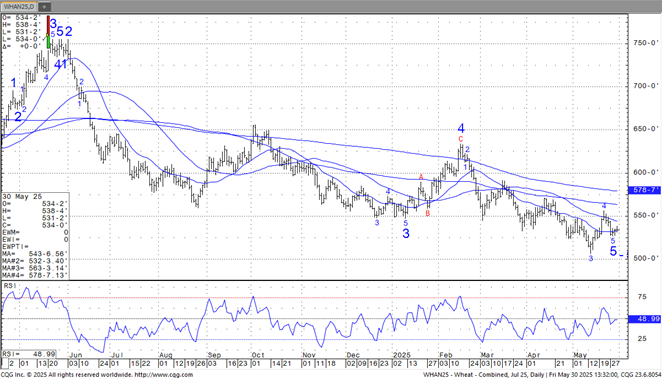Open the cqg.com link in footer

click(x=164, y=375)
